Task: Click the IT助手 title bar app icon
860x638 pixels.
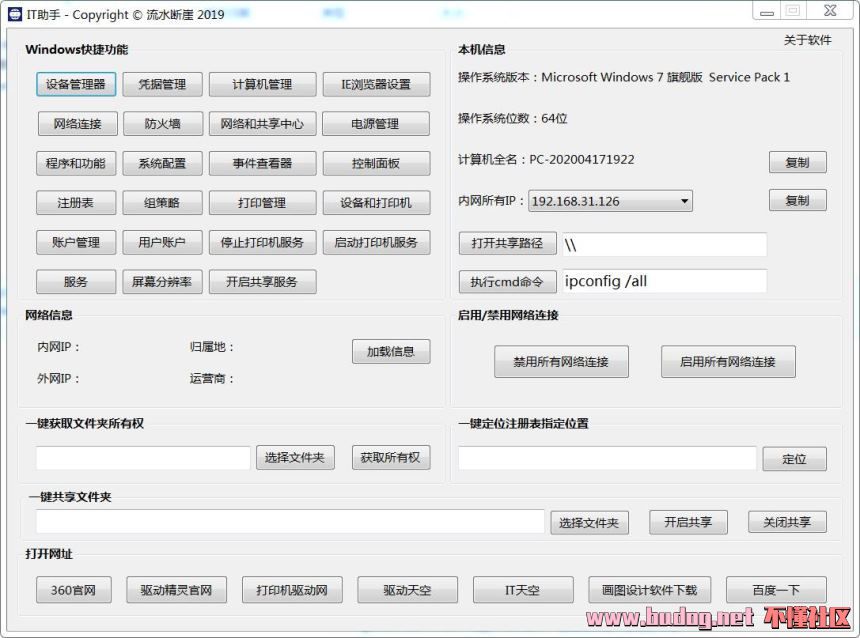Action: tap(15, 14)
